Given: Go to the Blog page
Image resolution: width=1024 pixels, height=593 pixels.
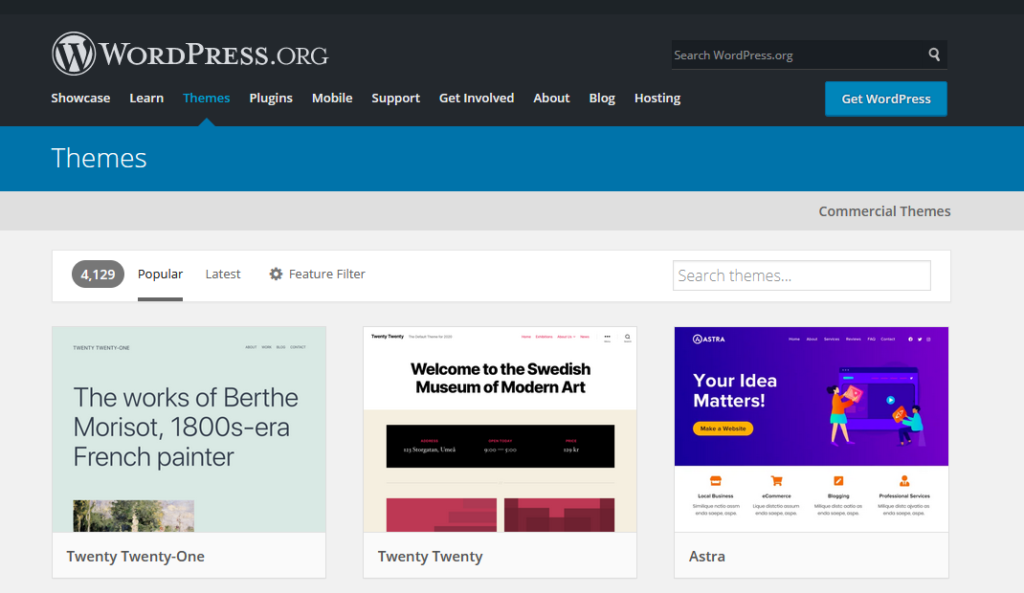Looking at the screenshot, I should click(601, 98).
